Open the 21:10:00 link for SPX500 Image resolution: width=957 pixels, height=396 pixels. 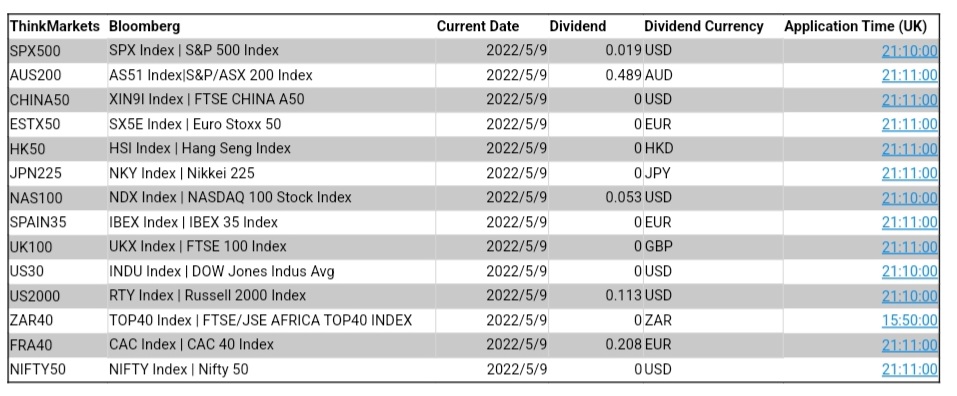tap(909, 51)
